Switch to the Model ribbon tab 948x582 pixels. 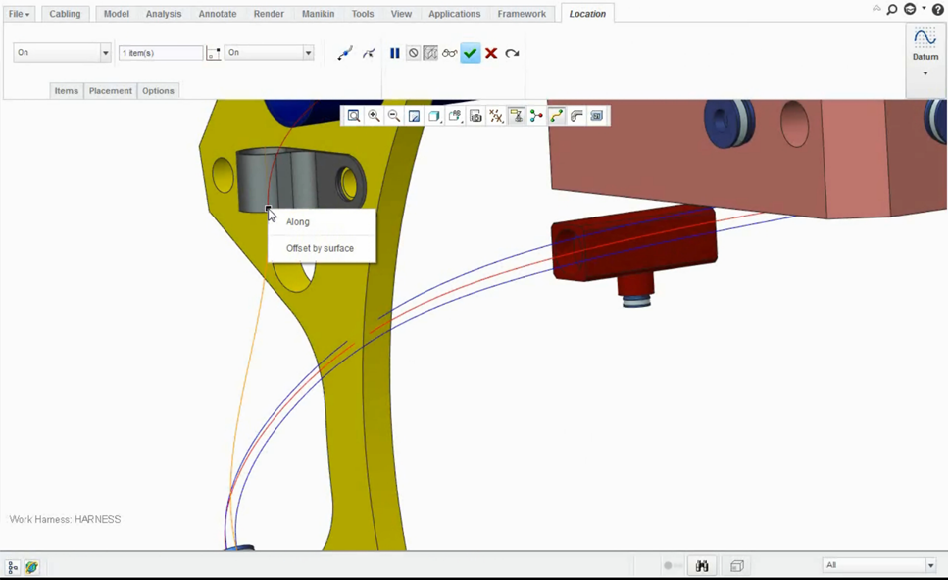116,14
